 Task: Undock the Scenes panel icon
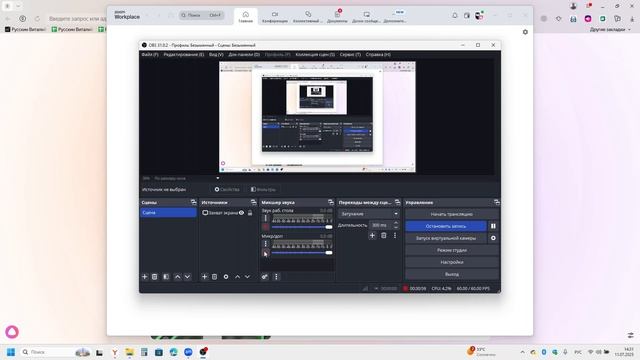(193, 202)
